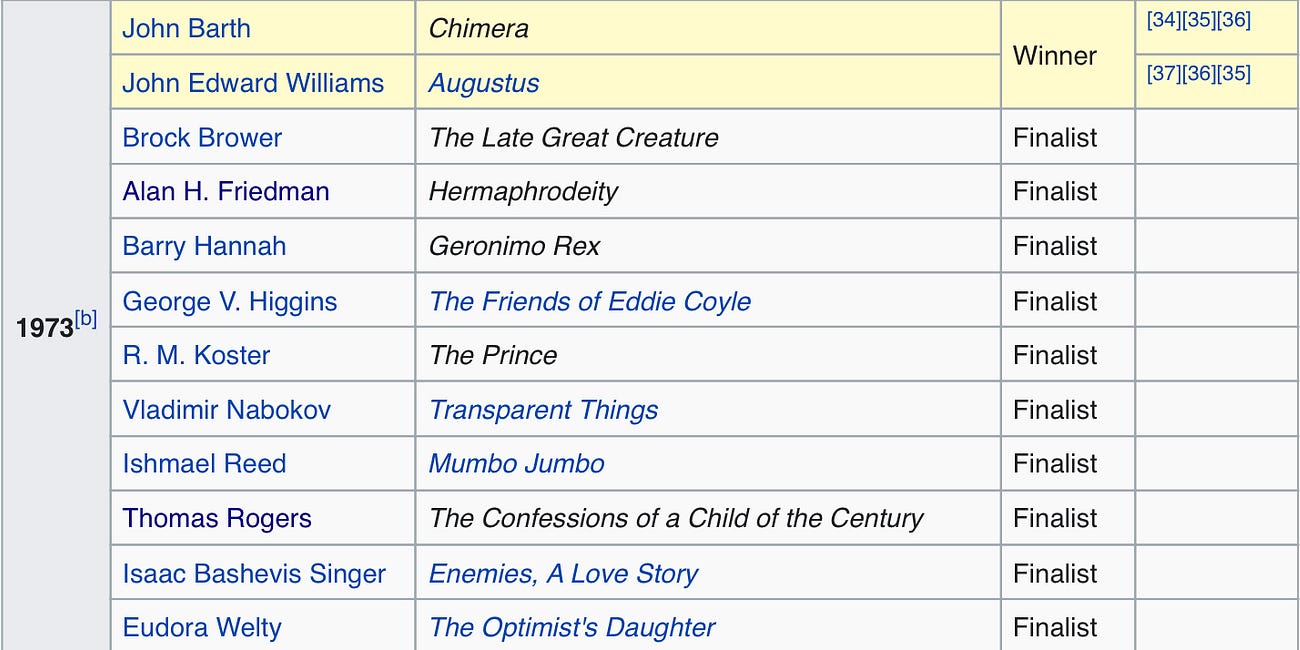Open citation 34 in Chimera row
The width and height of the screenshot is (1300, 650).
coord(1164,20)
